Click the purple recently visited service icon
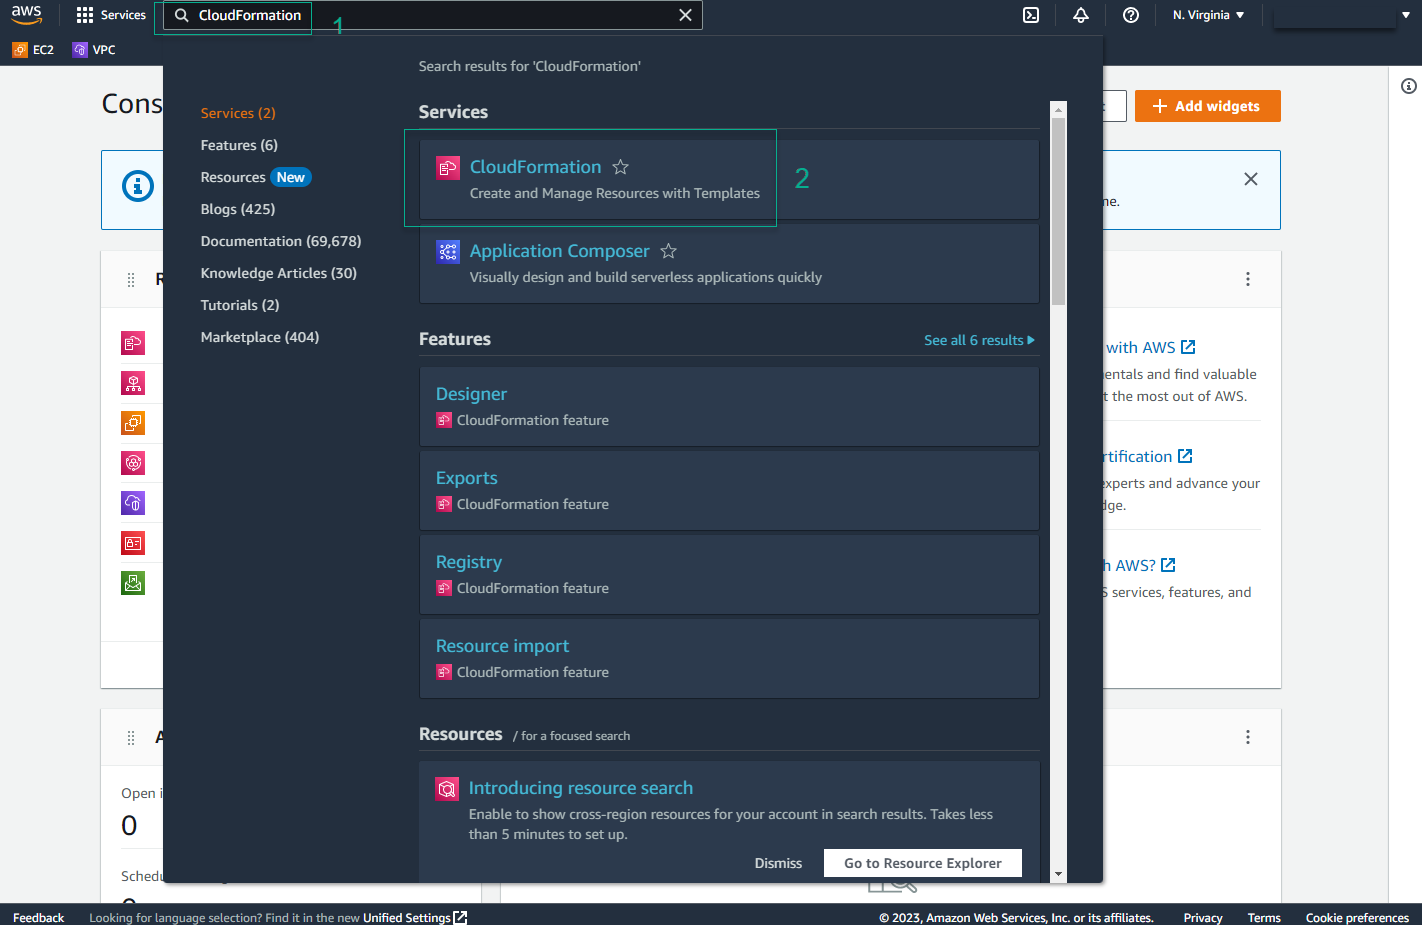Viewport: 1422px width, 925px height. (133, 503)
